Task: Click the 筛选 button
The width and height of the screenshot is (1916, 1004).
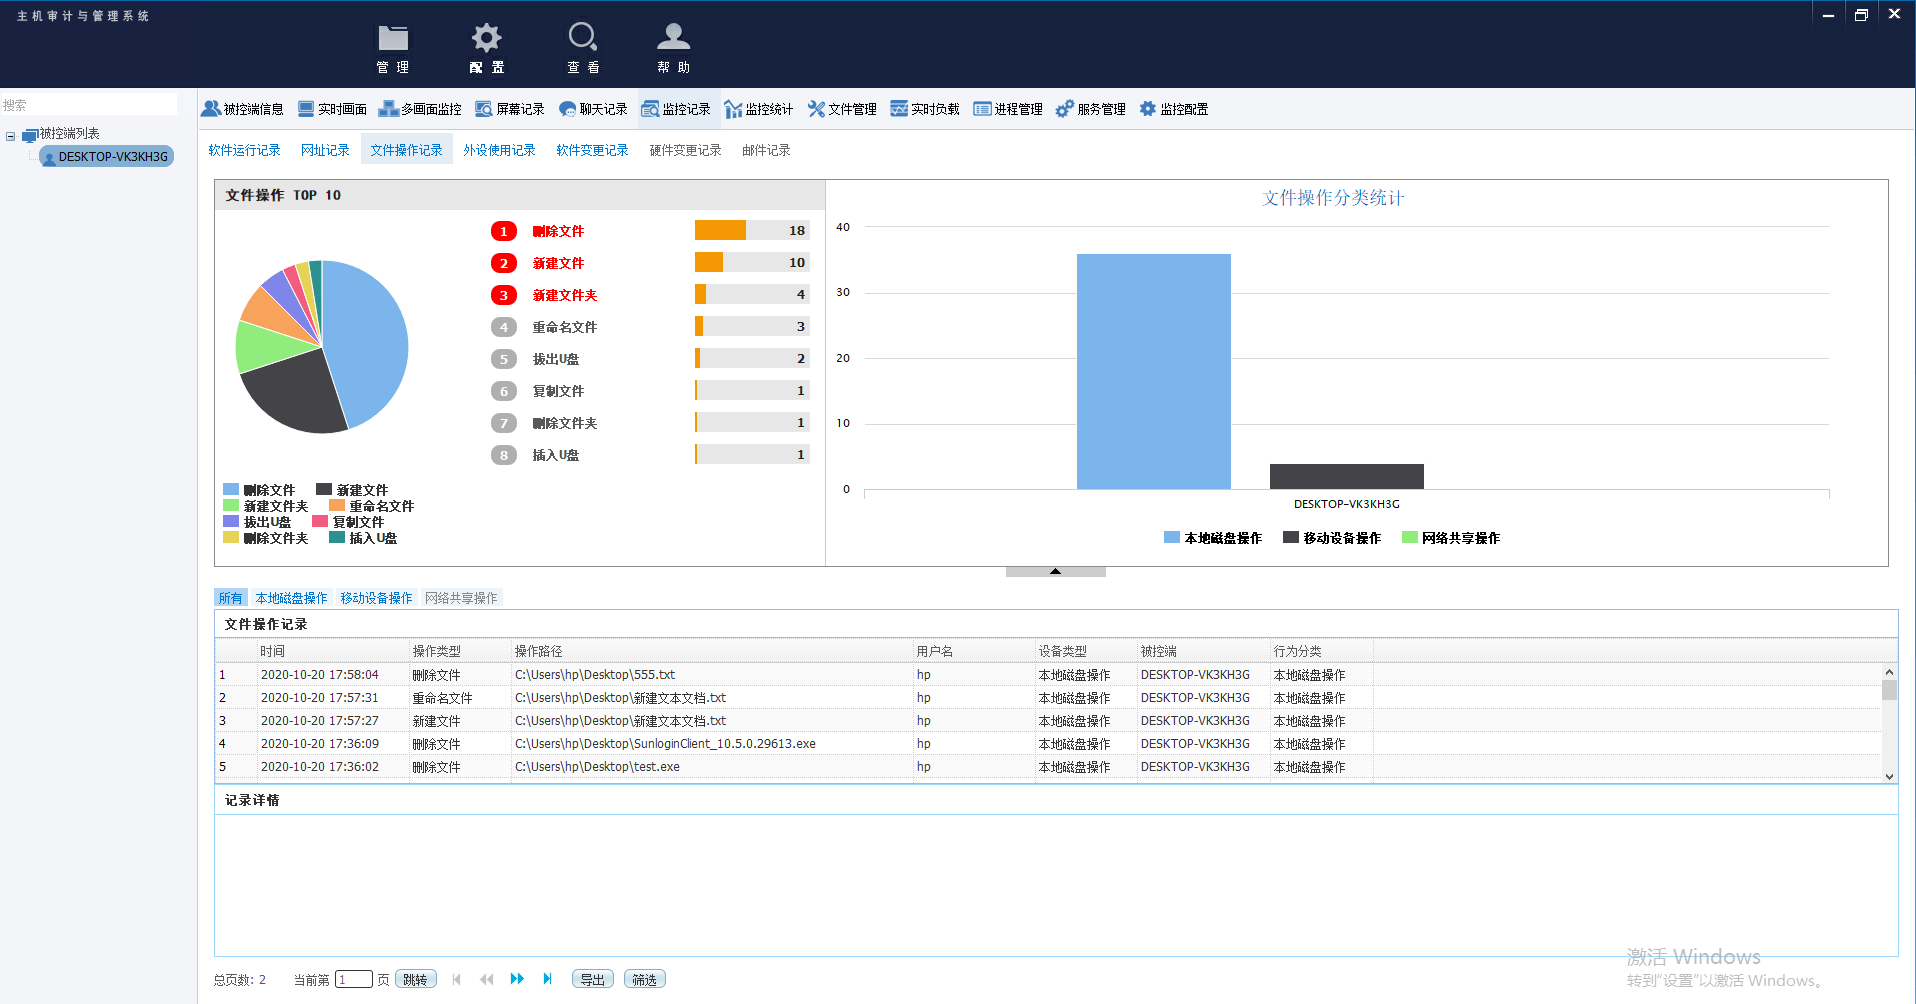Action: click(x=644, y=979)
